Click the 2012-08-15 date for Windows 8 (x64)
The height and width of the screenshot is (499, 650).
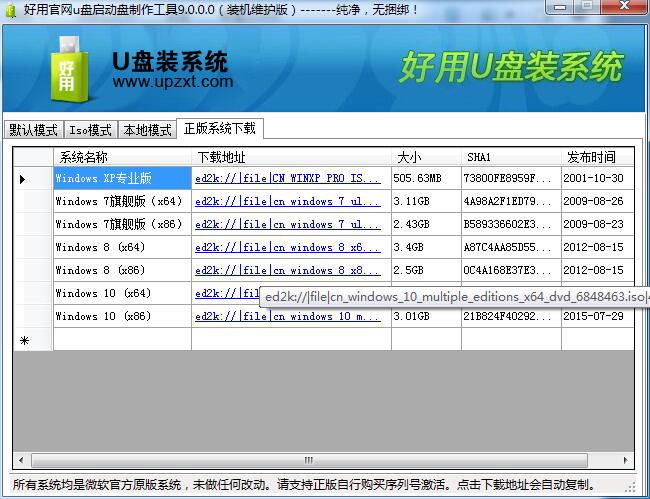[x=598, y=247]
